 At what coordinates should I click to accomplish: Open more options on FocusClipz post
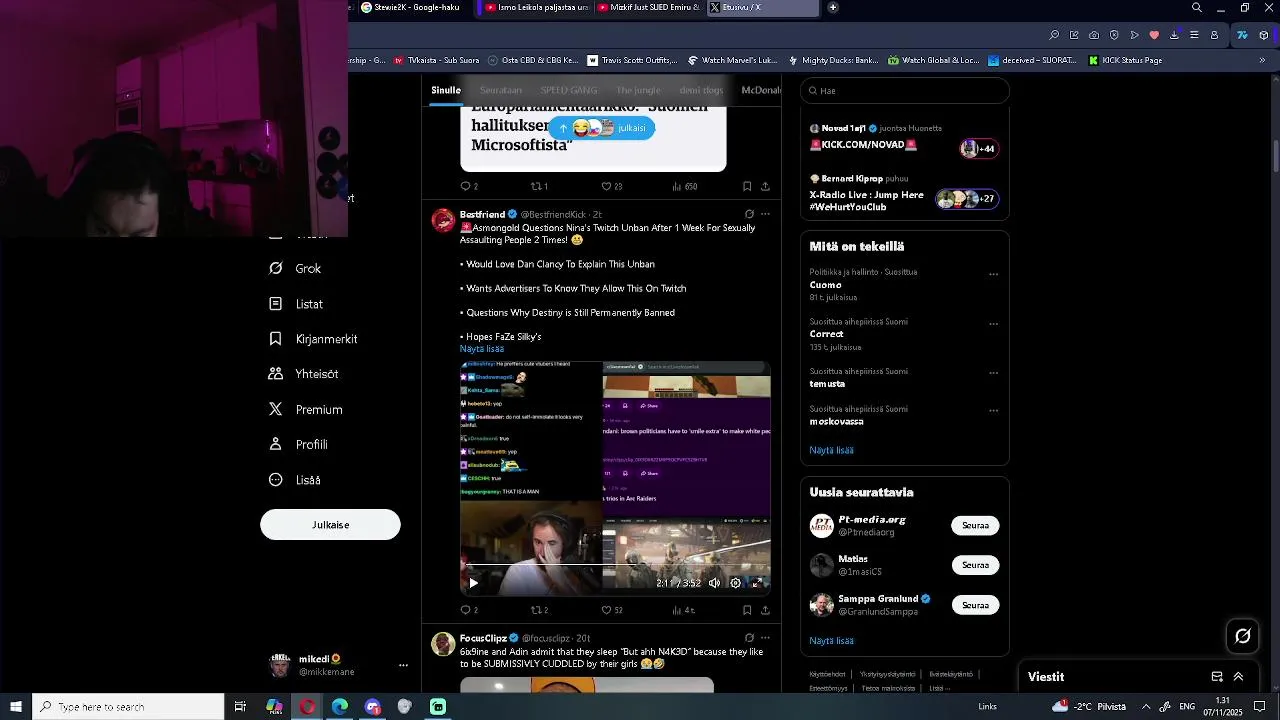[765, 638]
